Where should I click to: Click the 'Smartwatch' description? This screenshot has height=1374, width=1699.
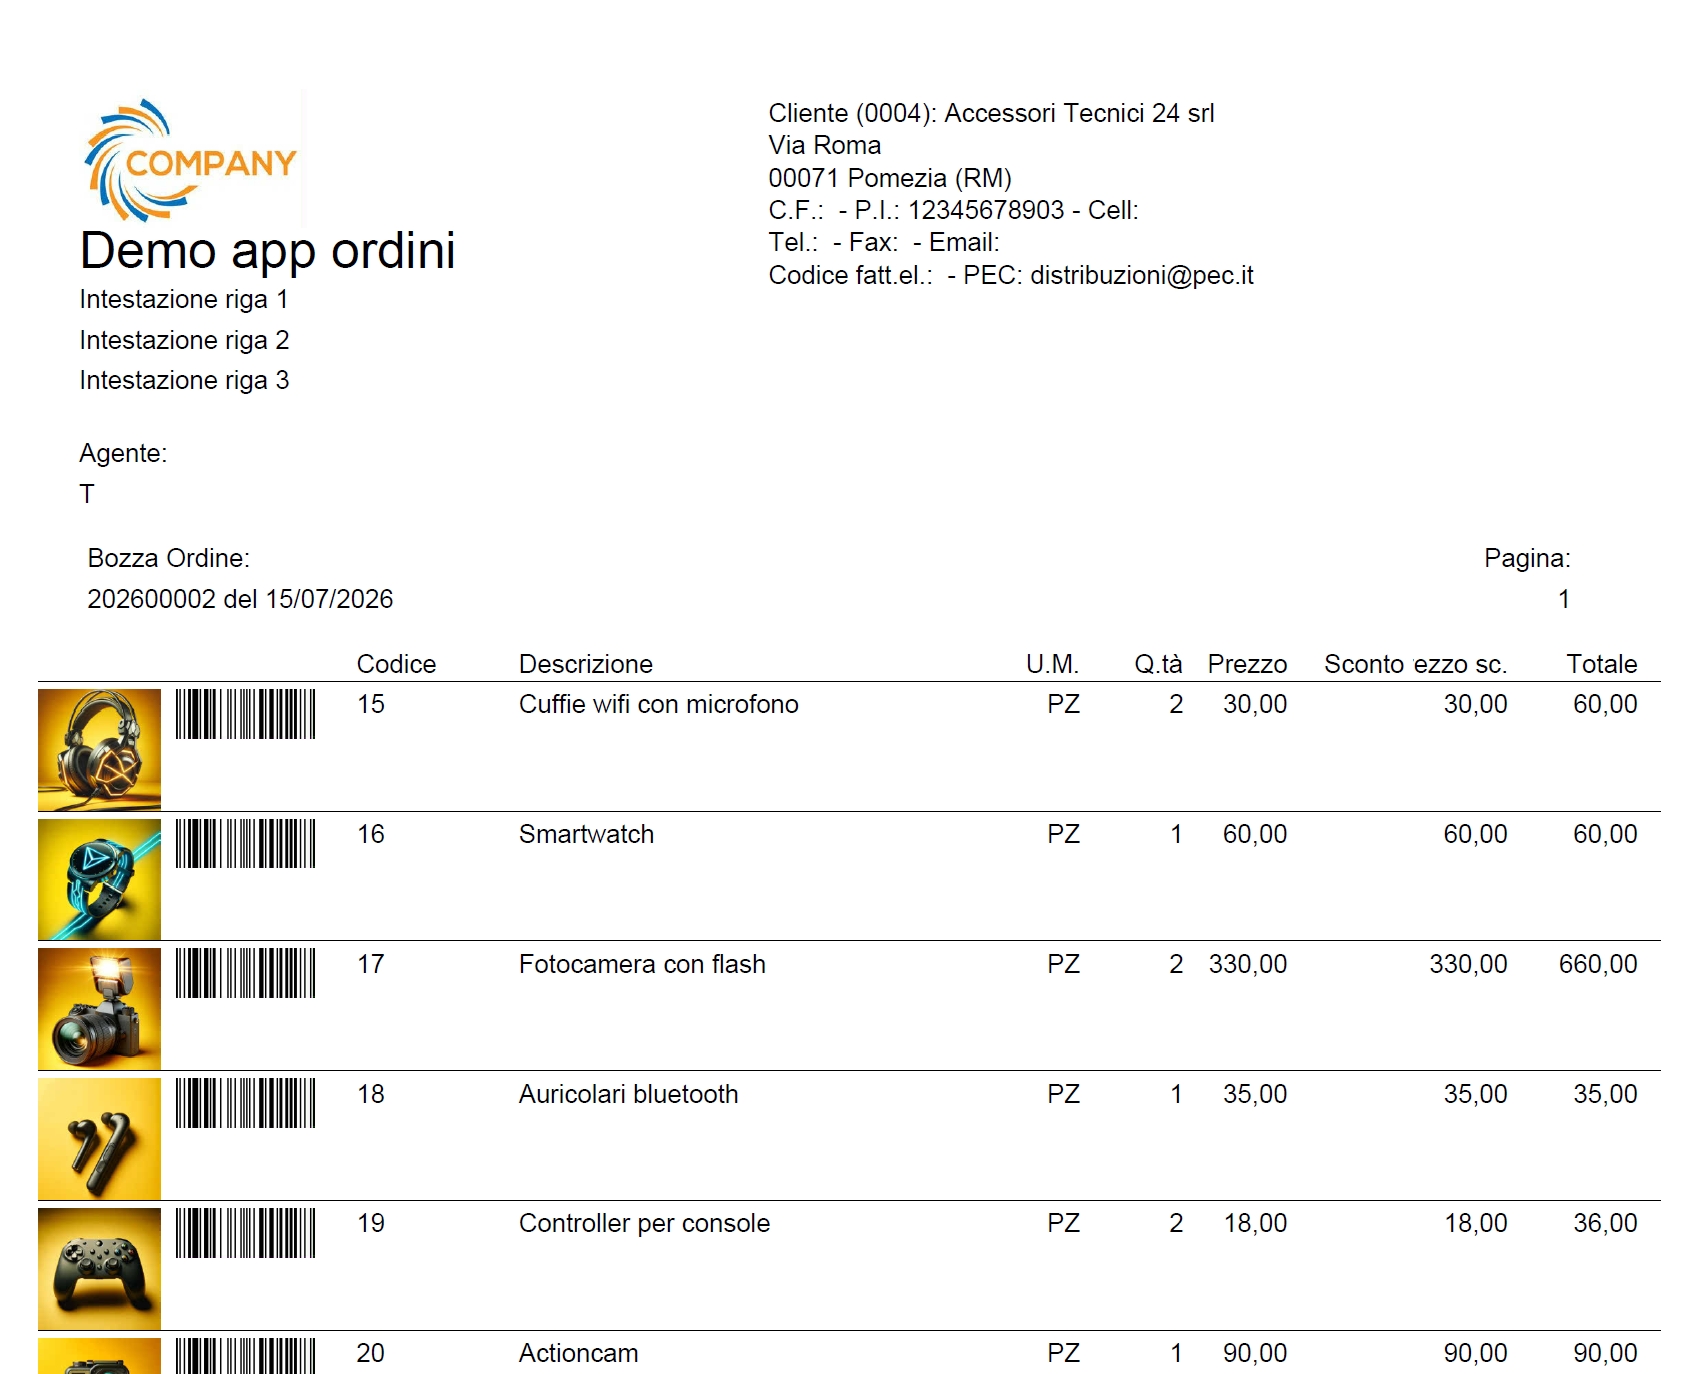pos(587,834)
